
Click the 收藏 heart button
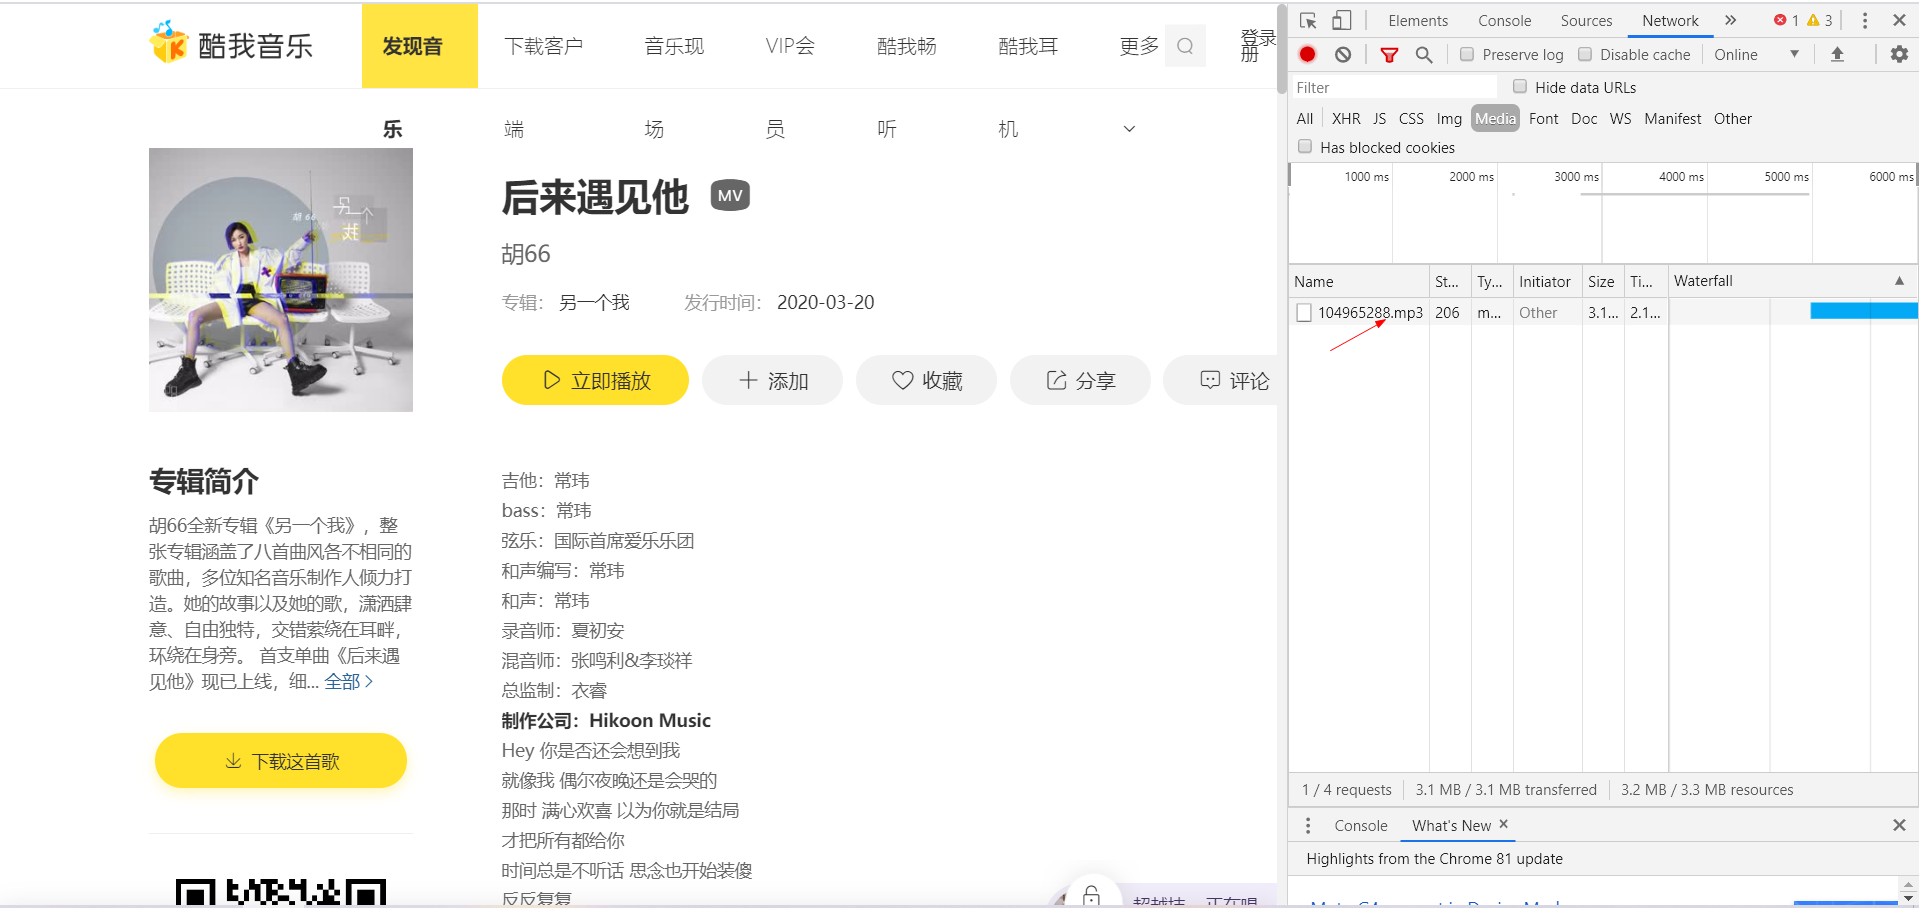926,380
